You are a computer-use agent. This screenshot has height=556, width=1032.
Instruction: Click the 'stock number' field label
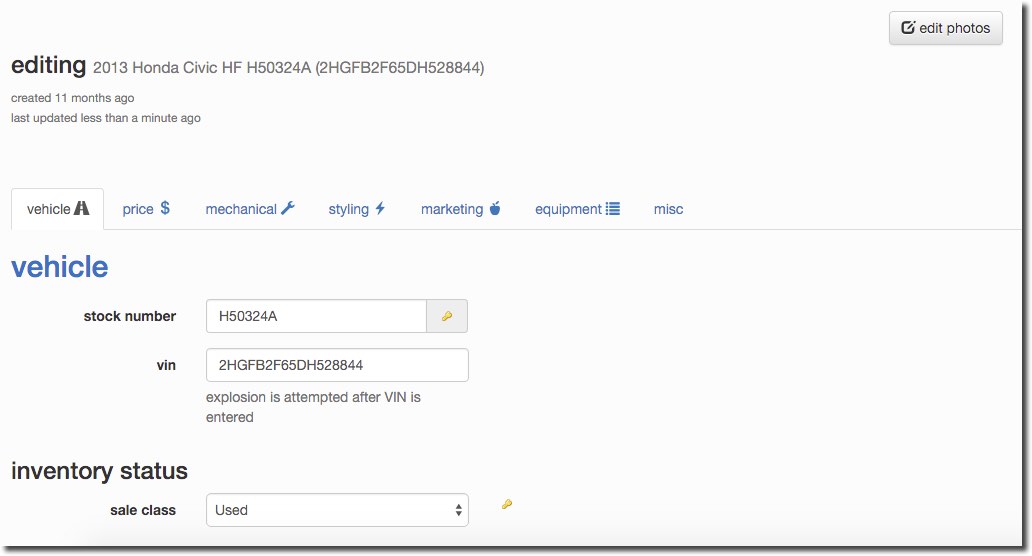130,316
